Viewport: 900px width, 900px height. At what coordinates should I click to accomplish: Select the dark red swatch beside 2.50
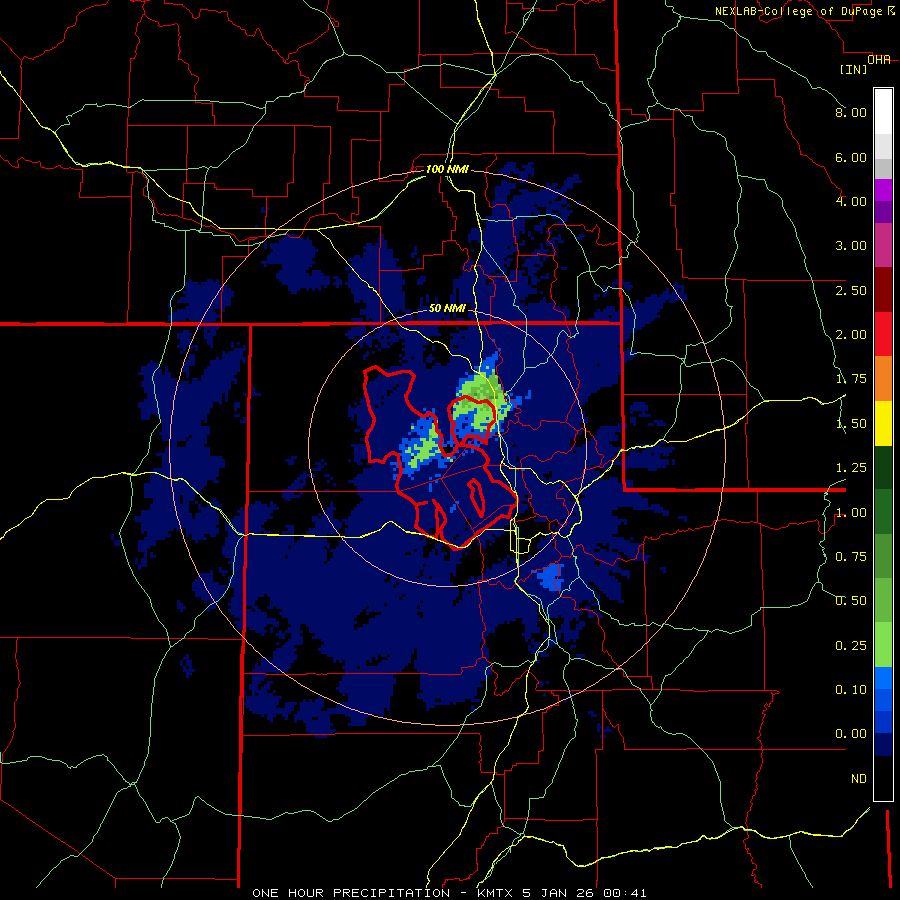point(883,290)
